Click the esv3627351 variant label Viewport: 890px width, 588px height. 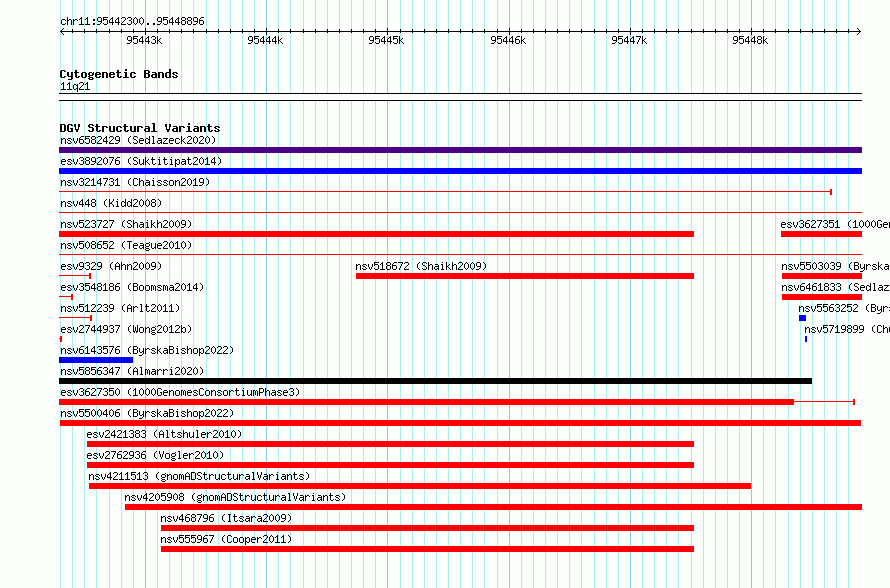click(x=835, y=224)
